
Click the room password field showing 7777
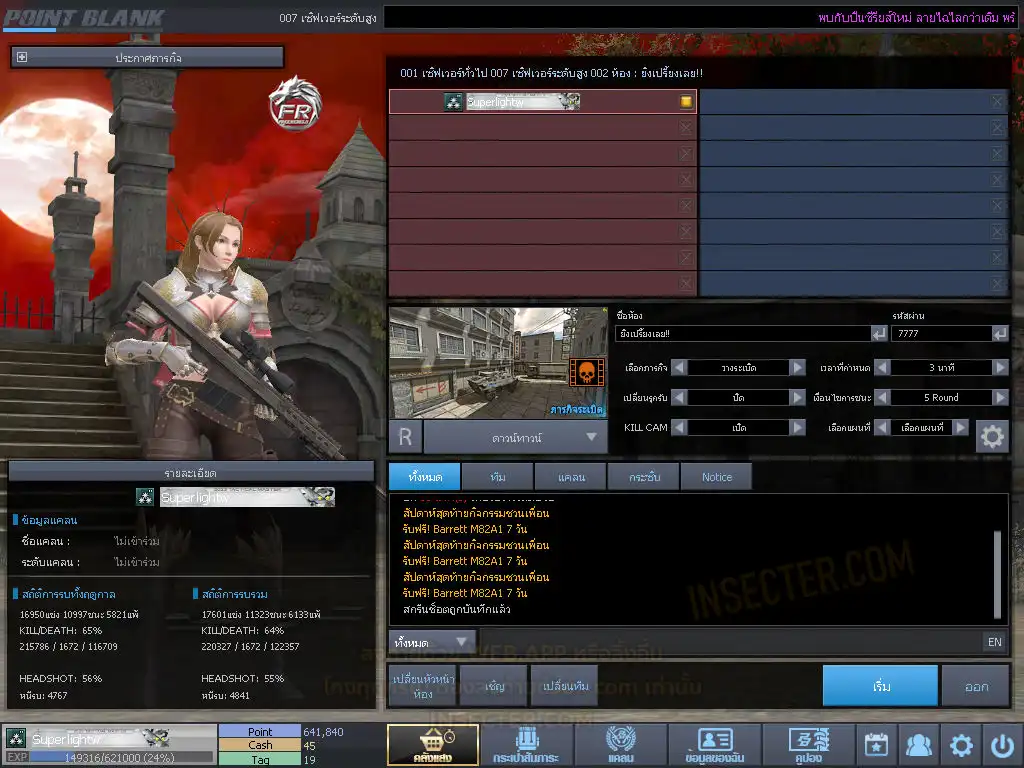click(938, 333)
